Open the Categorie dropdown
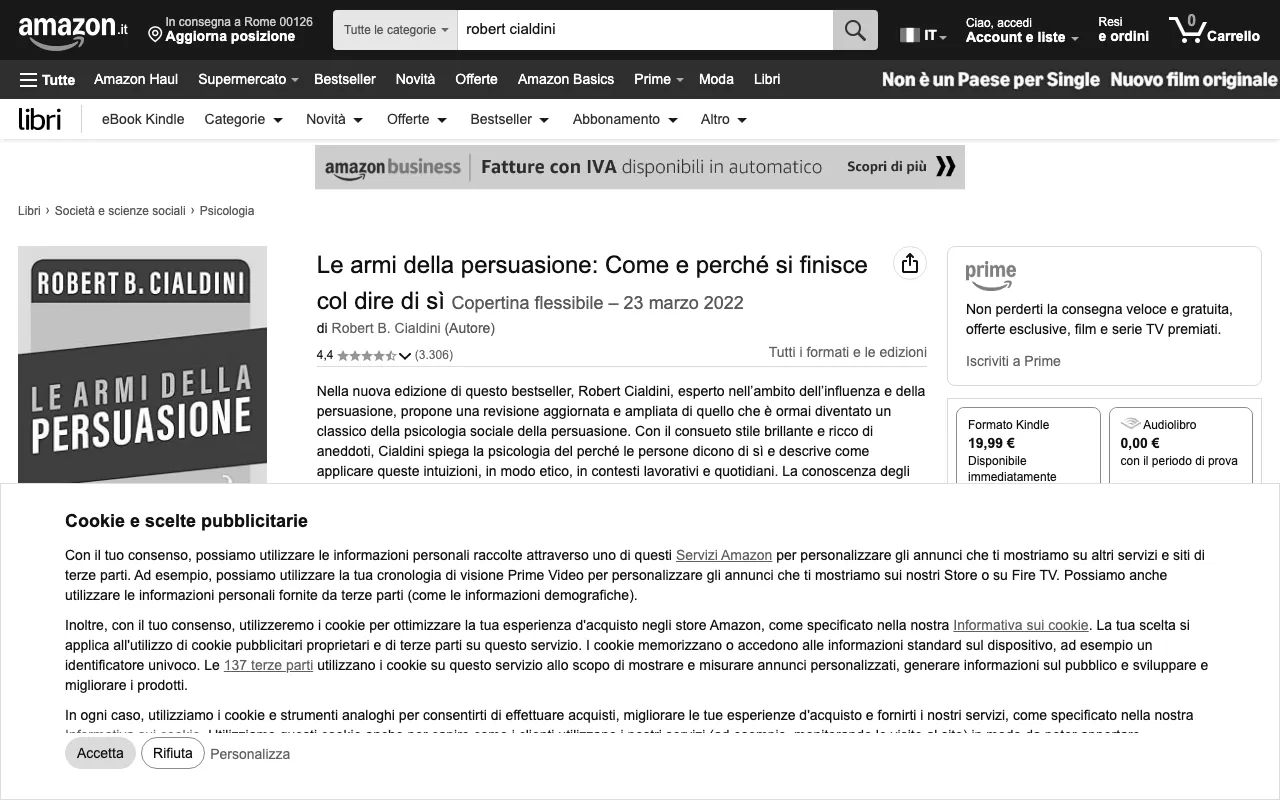Viewport: 1280px width, 800px height. (x=243, y=119)
